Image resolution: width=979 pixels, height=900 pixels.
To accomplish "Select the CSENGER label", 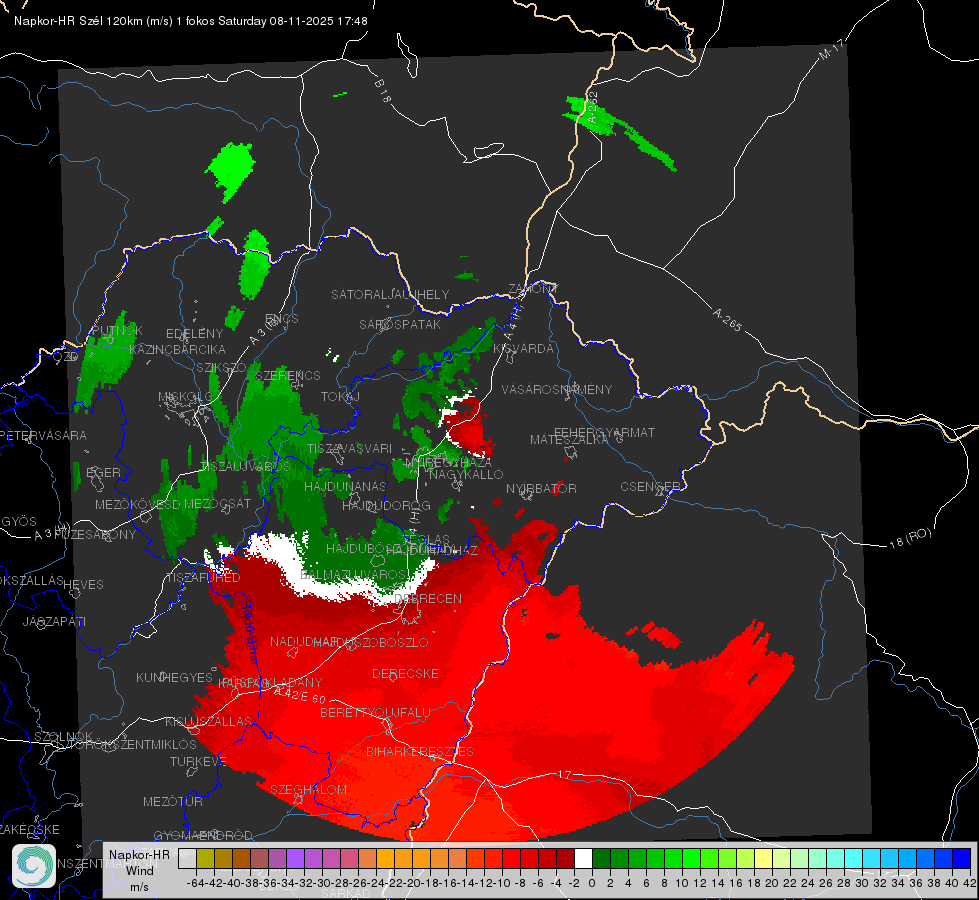I will pyautogui.click(x=650, y=486).
